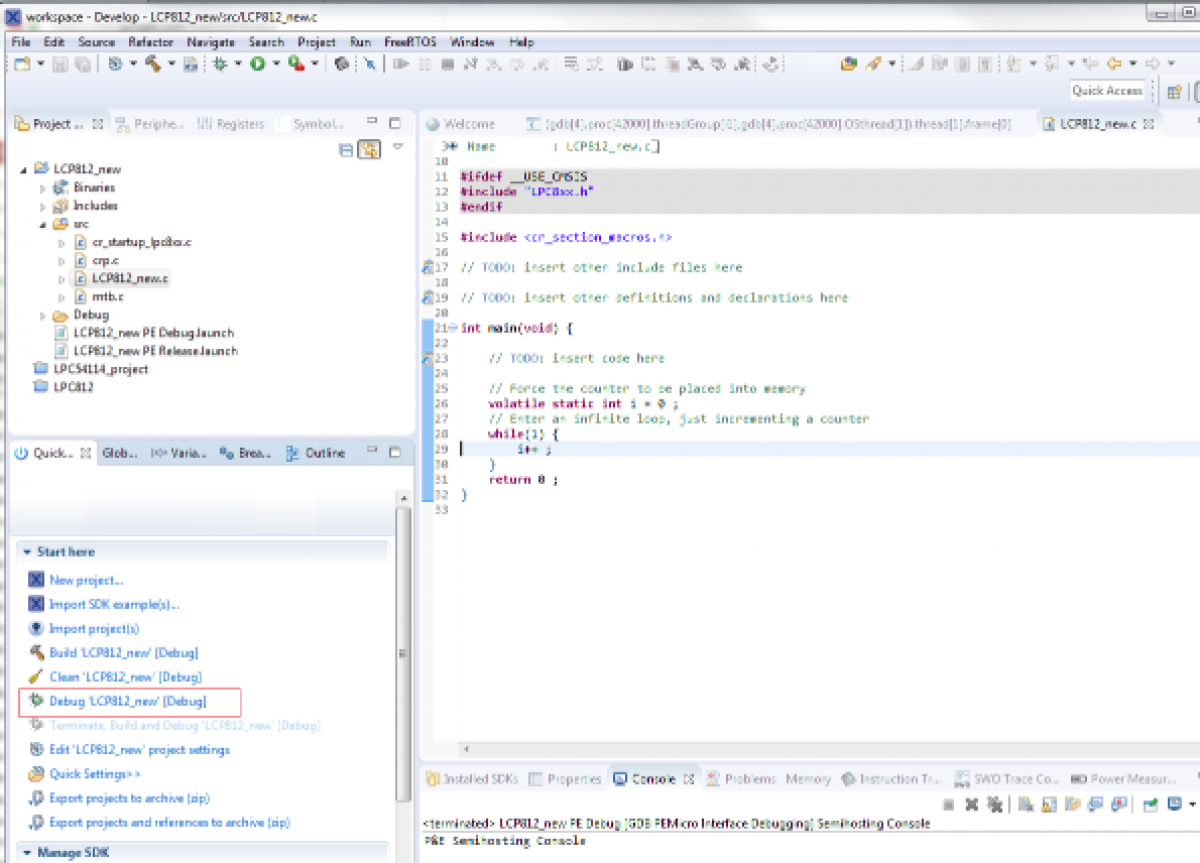
Task: Switch to the Problems tab
Action: (749, 779)
